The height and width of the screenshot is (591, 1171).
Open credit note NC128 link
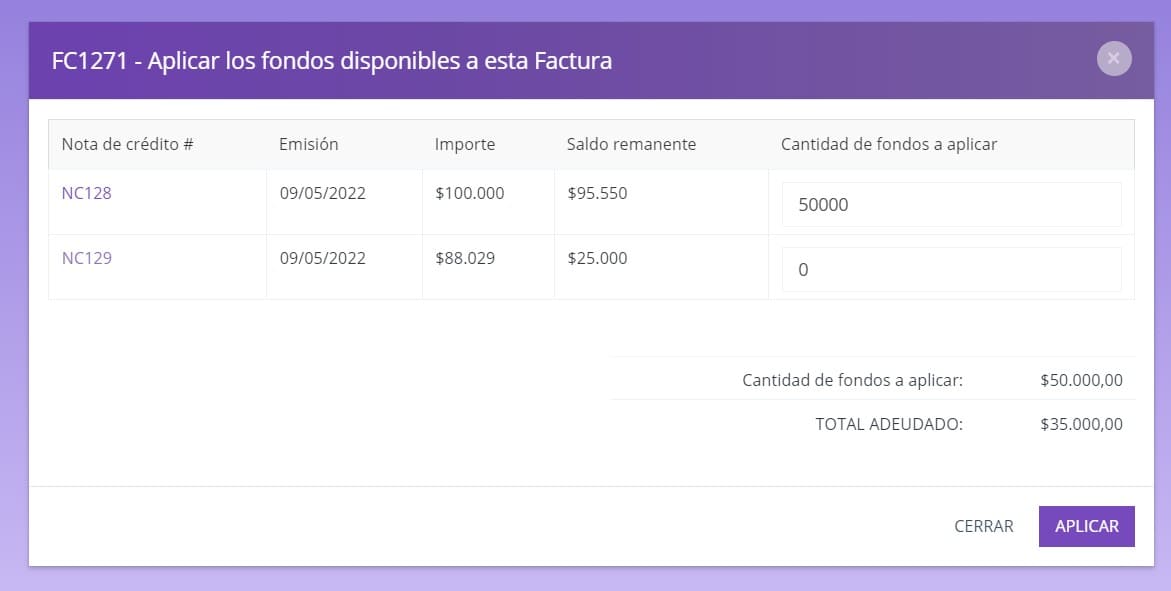pos(87,193)
